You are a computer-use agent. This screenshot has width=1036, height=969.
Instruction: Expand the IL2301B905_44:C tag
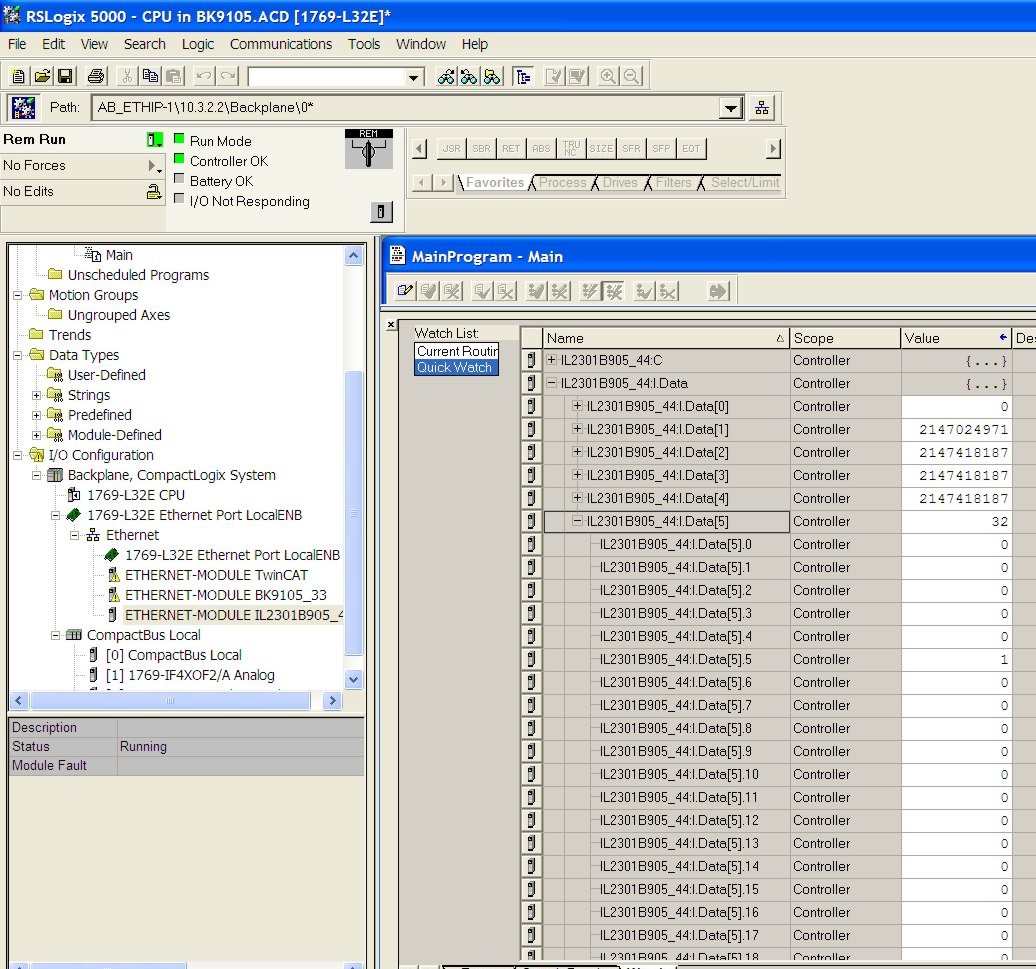pyautogui.click(x=552, y=360)
